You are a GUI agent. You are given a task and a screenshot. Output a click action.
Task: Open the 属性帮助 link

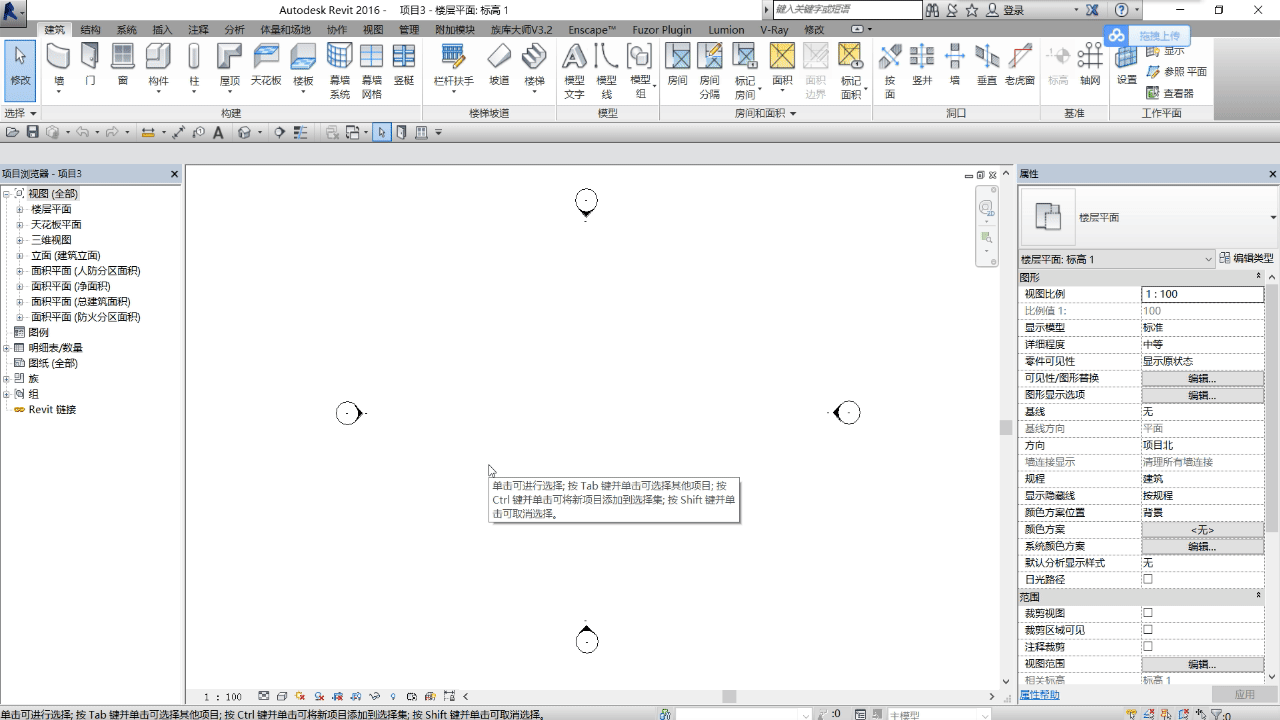tap(1039, 695)
